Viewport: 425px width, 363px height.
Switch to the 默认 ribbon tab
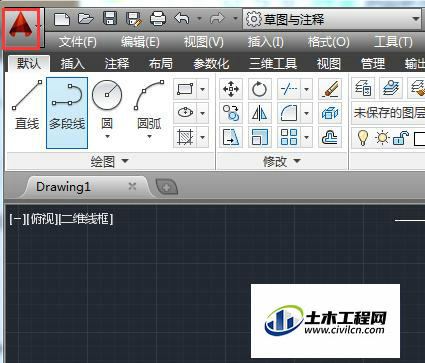[x=29, y=63]
